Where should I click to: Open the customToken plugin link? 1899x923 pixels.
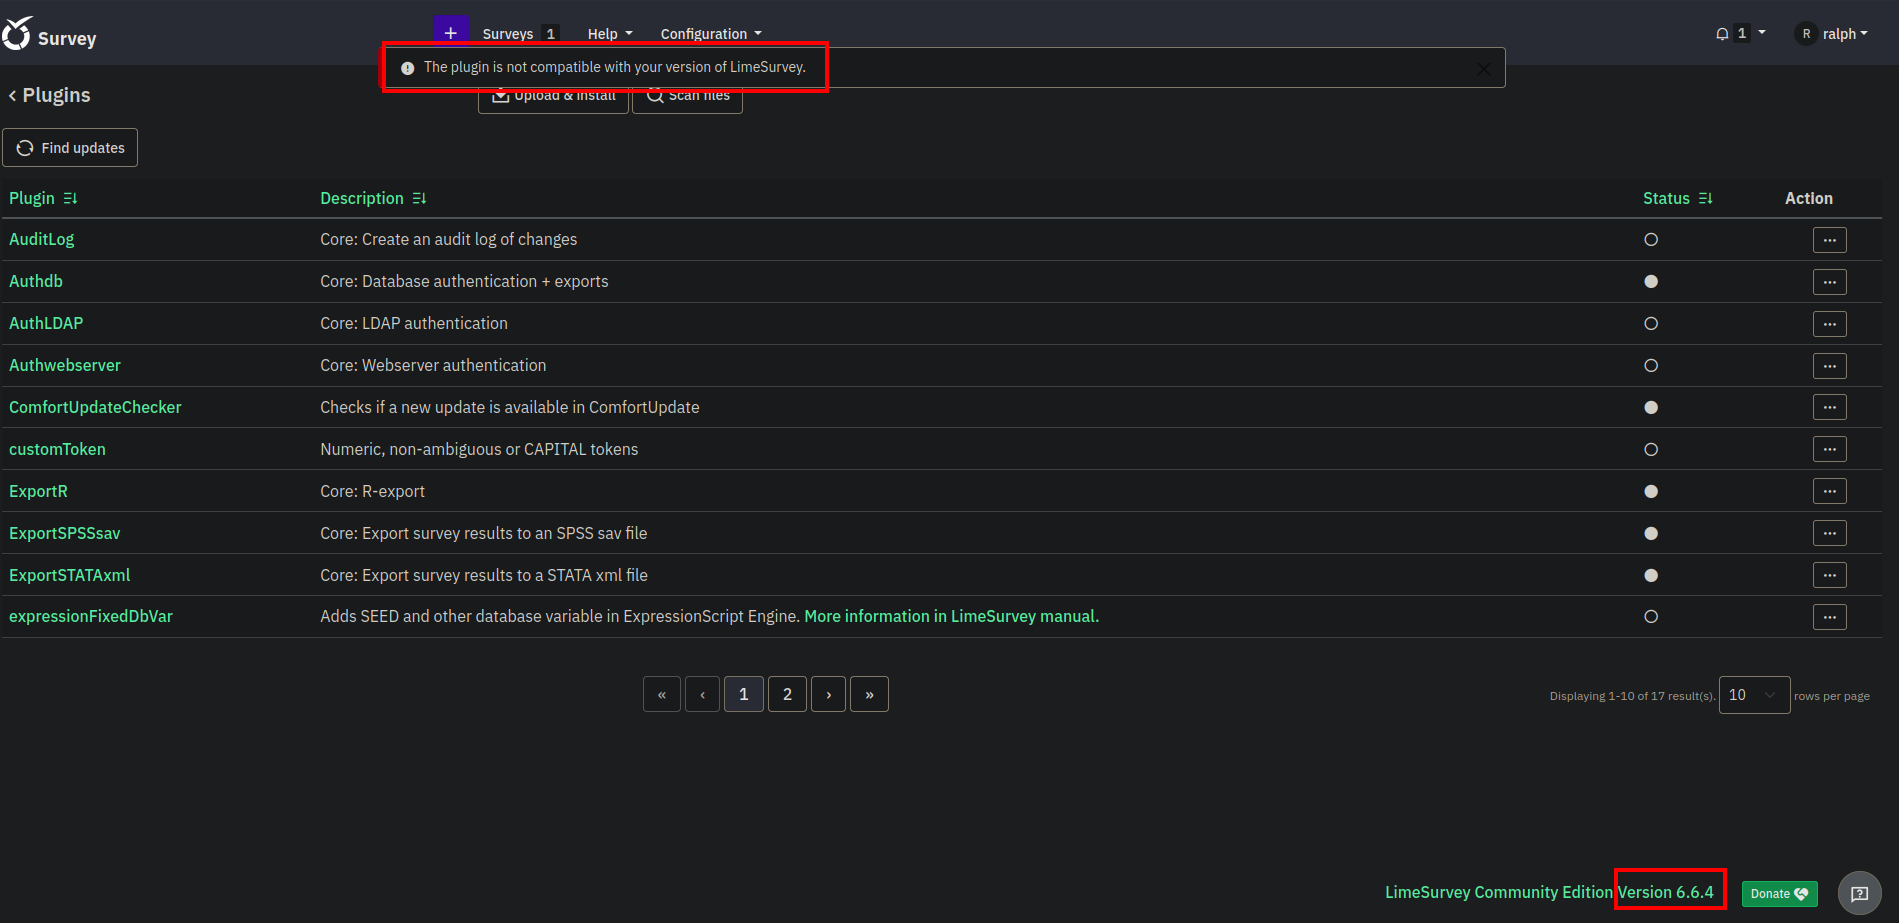pos(57,450)
